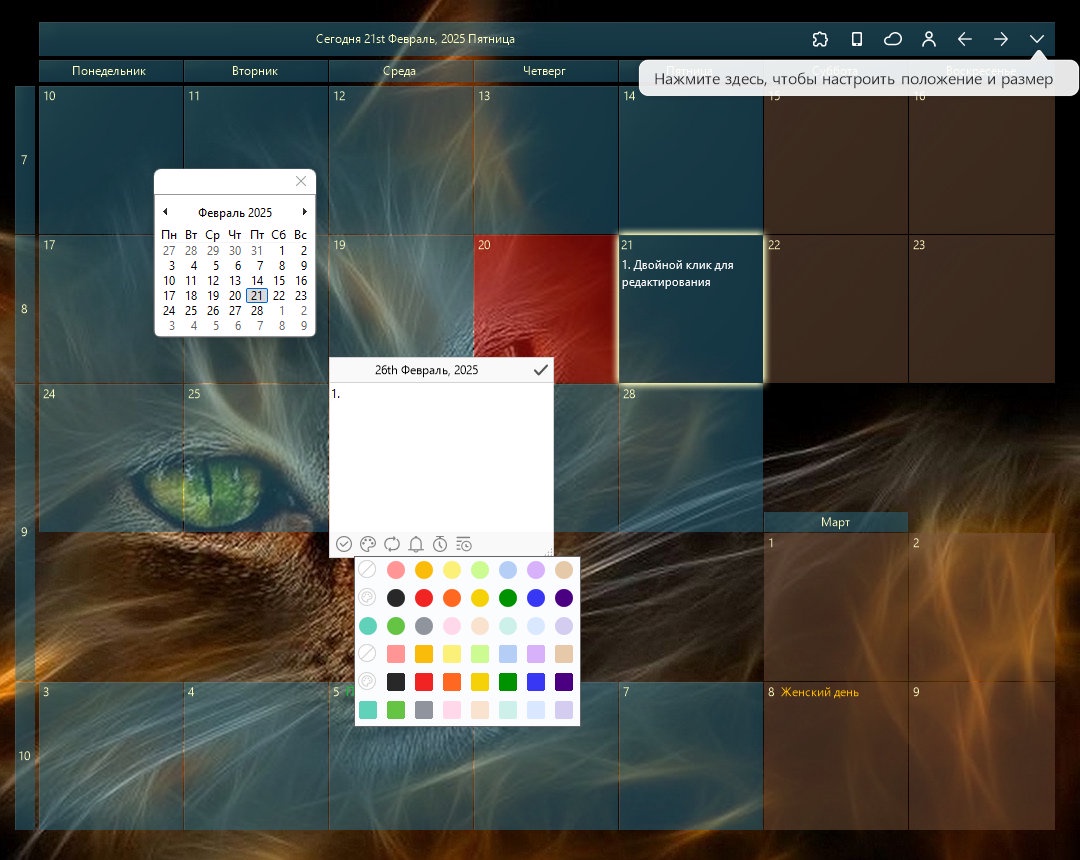The width and height of the screenshot is (1080, 860).
Task: Select day 26 in the mini calendar
Action: click(x=213, y=311)
